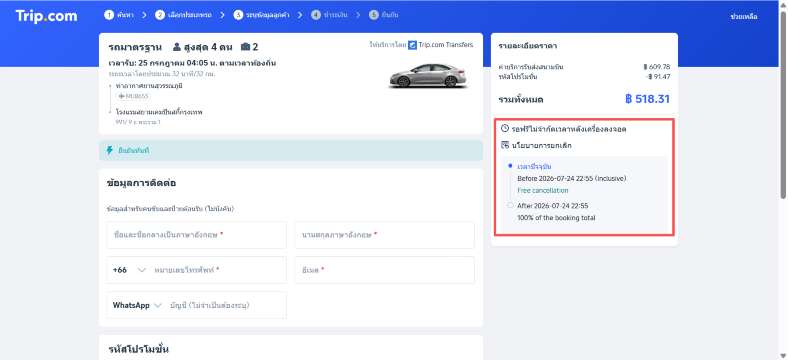Open the +66 country code dropdown
This screenshot has height=360, width=788.
[129, 270]
